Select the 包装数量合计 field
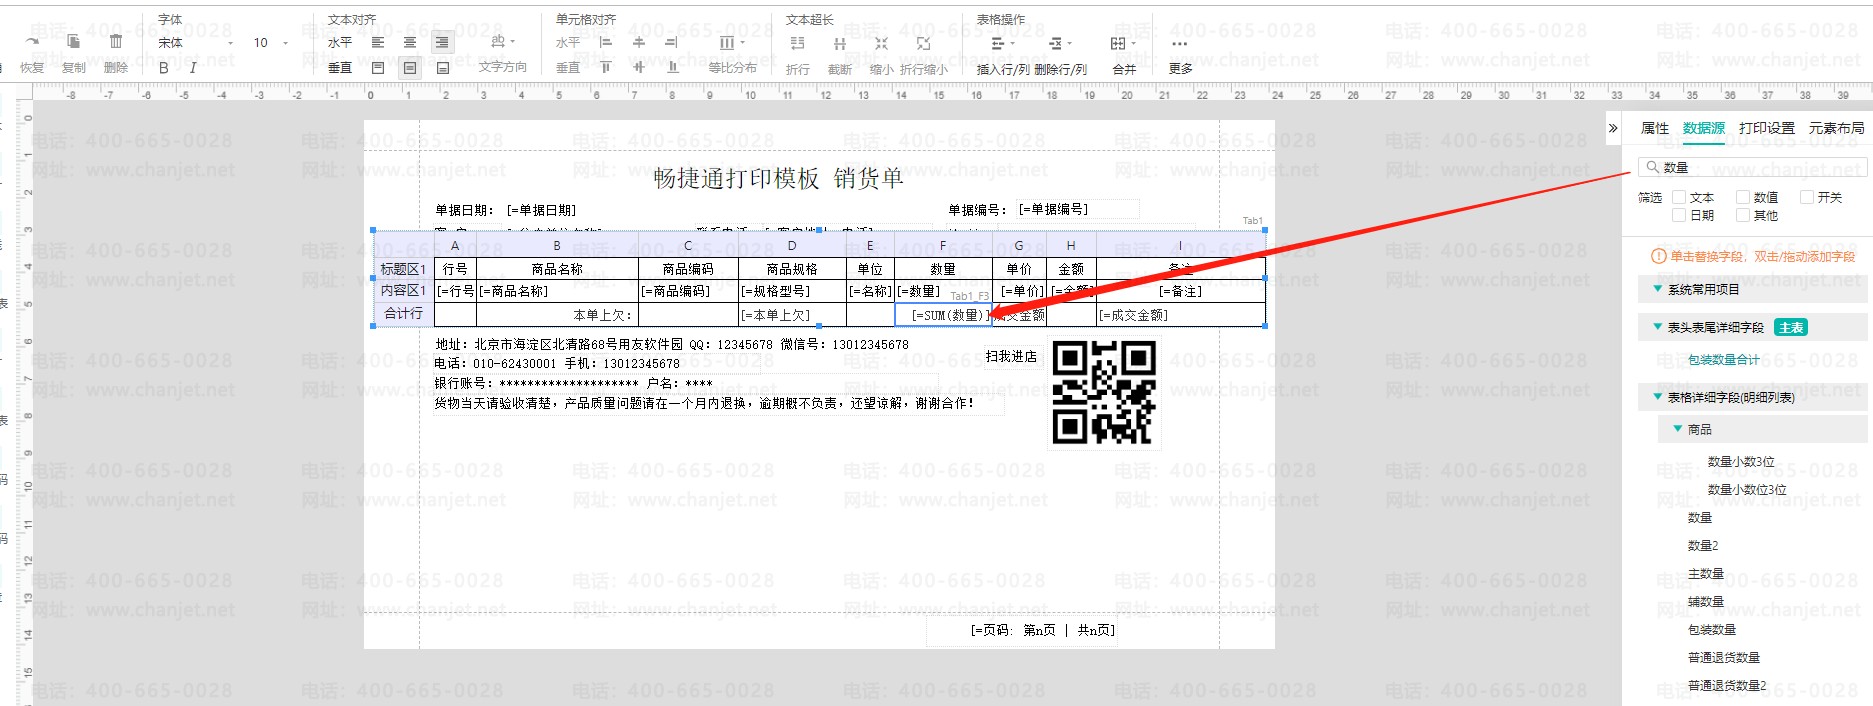 pyautogui.click(x=1723, y=360)
